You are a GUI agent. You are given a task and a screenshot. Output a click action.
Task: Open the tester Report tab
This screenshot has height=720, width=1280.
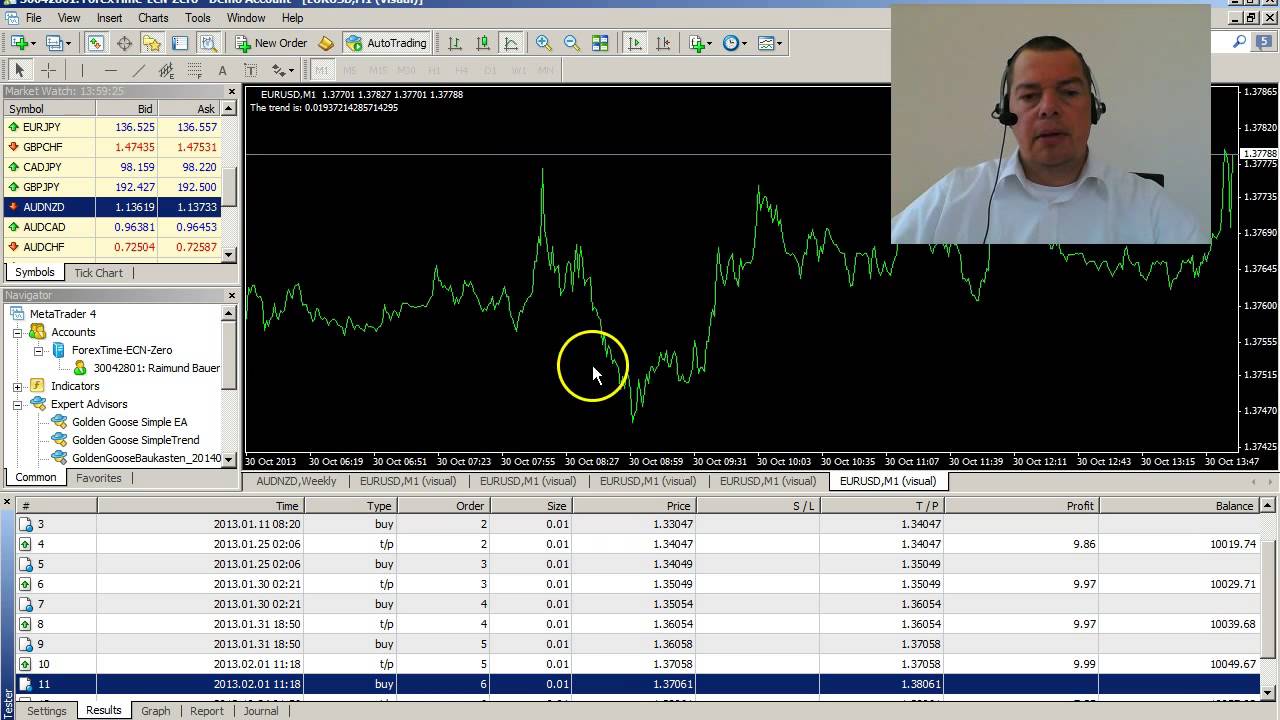(206, 711)
